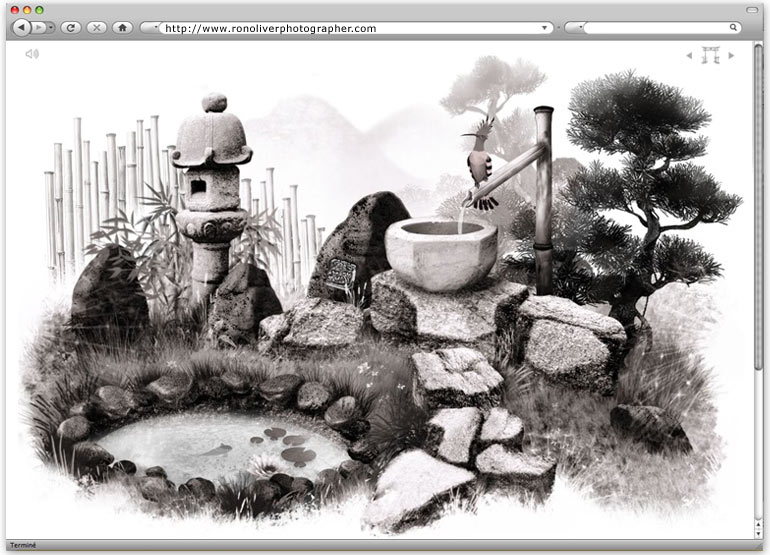Click the scrollbar up arrow at bottom

tap(758, 527)
